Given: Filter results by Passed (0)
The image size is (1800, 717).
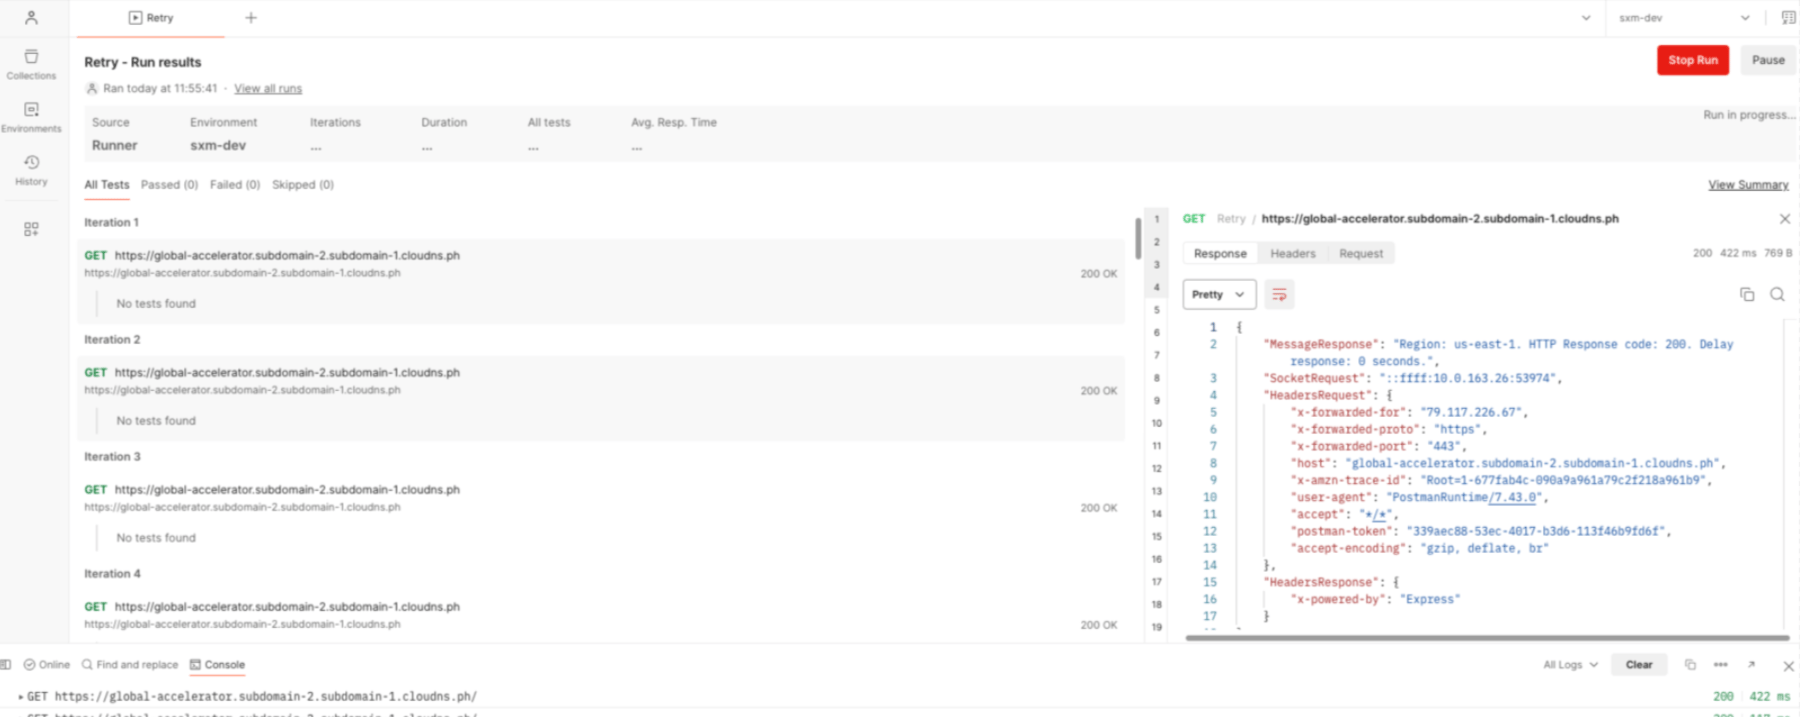Looking at the screenshot, I should click(x=169, y=185).
